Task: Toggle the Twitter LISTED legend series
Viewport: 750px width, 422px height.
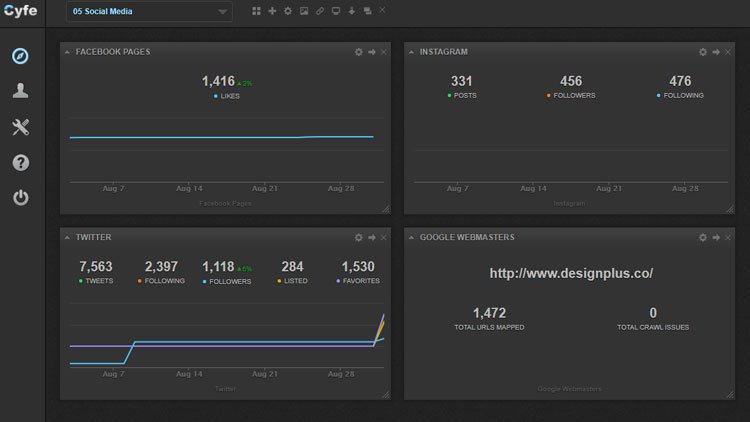Action: click(292, 281)
